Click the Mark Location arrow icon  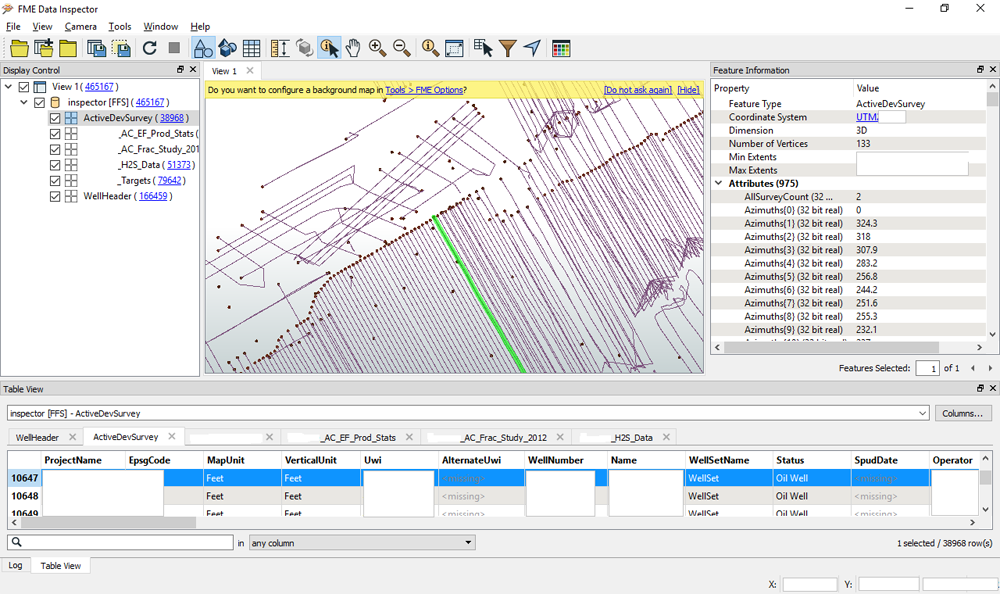tap(532, 48)
